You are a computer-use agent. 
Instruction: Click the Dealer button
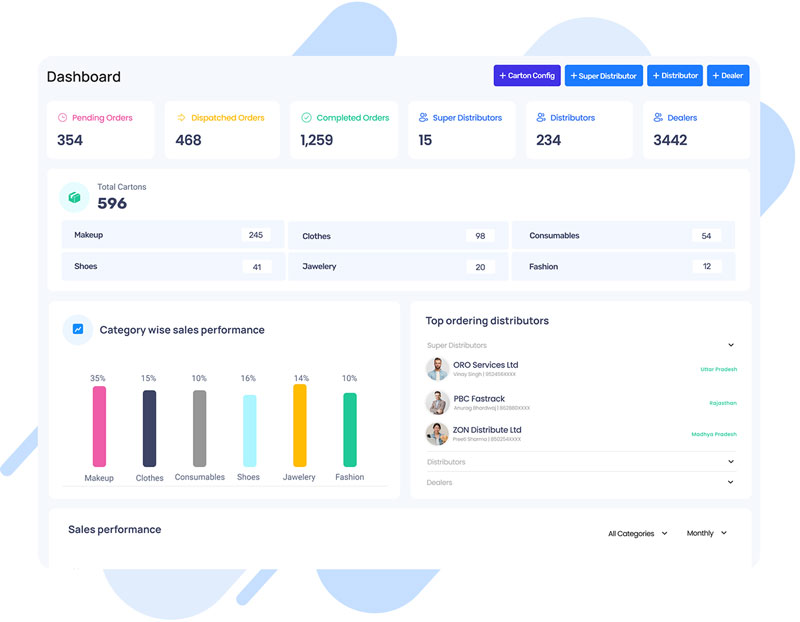point(728,75)
